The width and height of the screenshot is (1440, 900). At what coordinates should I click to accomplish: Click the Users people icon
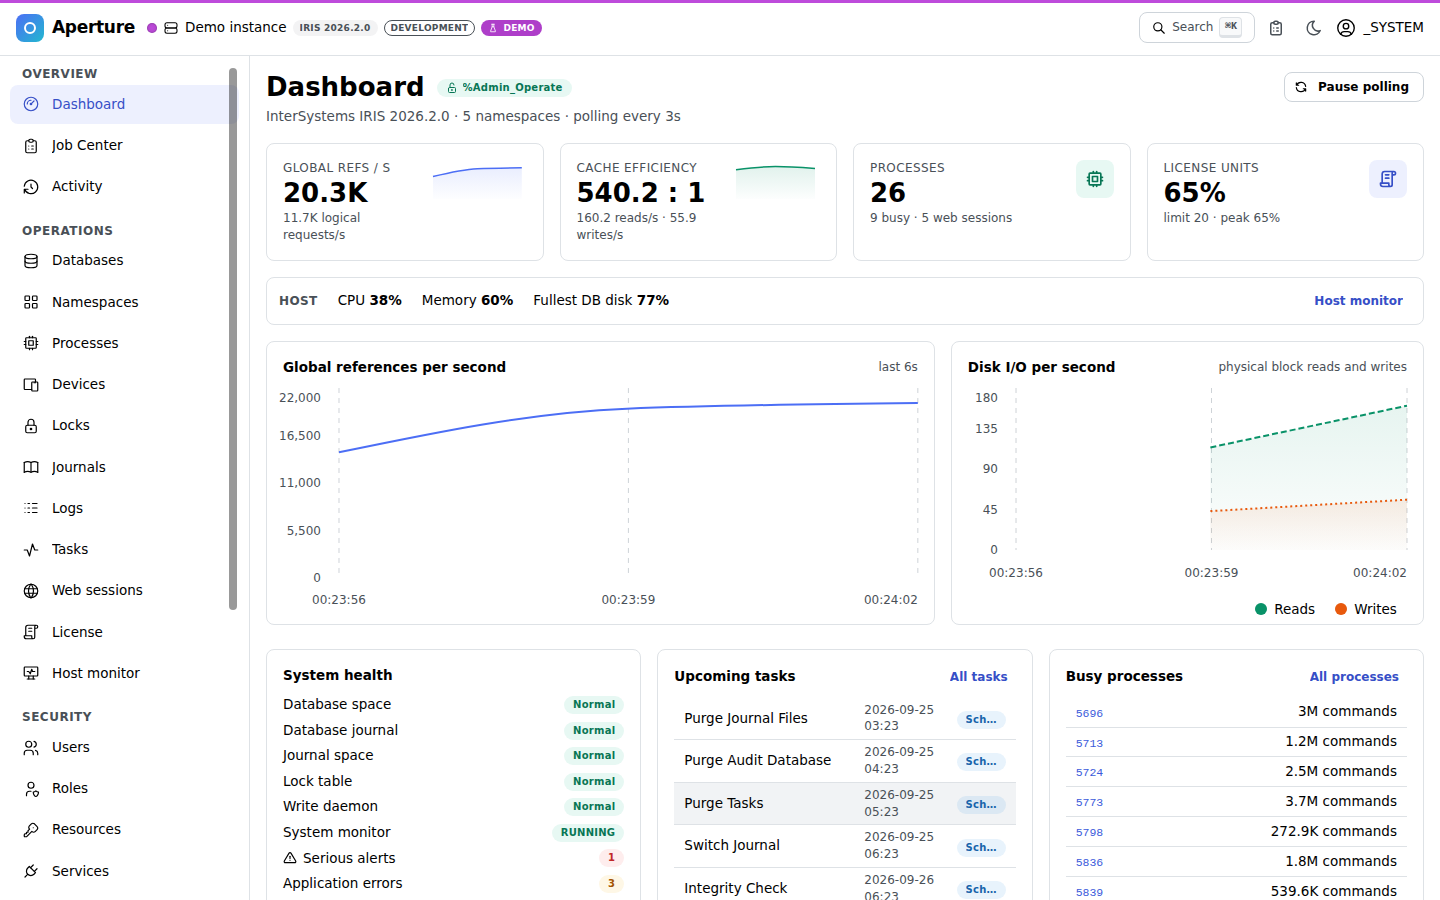(x=31, y=747)
